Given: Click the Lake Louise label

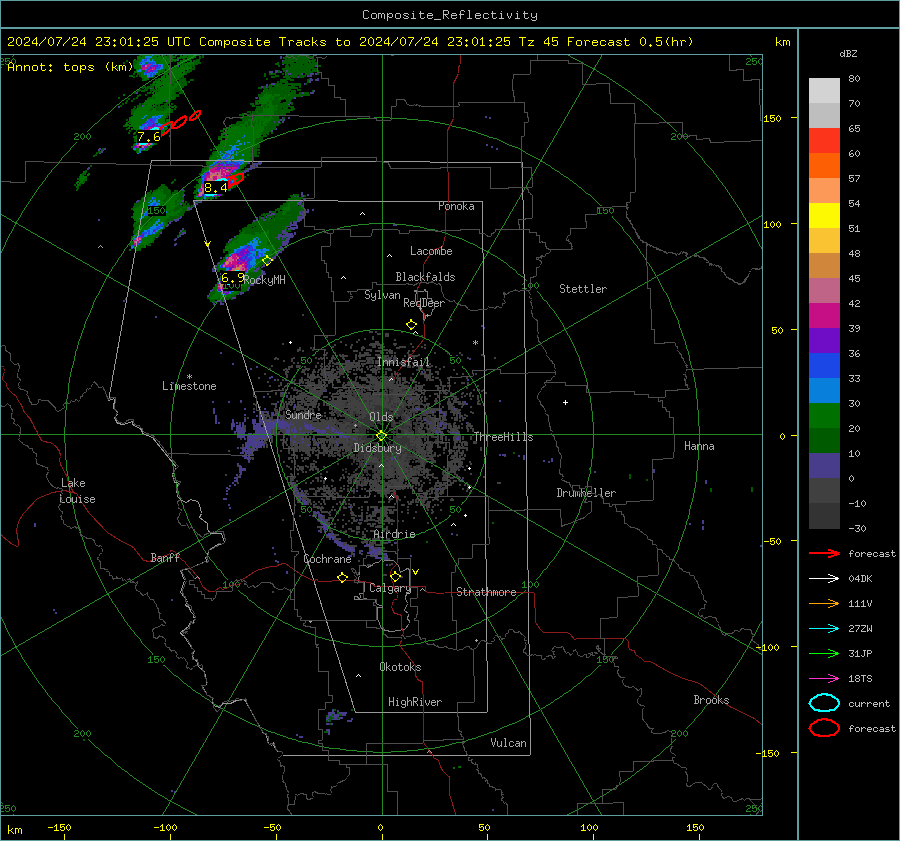Looking at the screenshot, I should click(x=78, y=491).
